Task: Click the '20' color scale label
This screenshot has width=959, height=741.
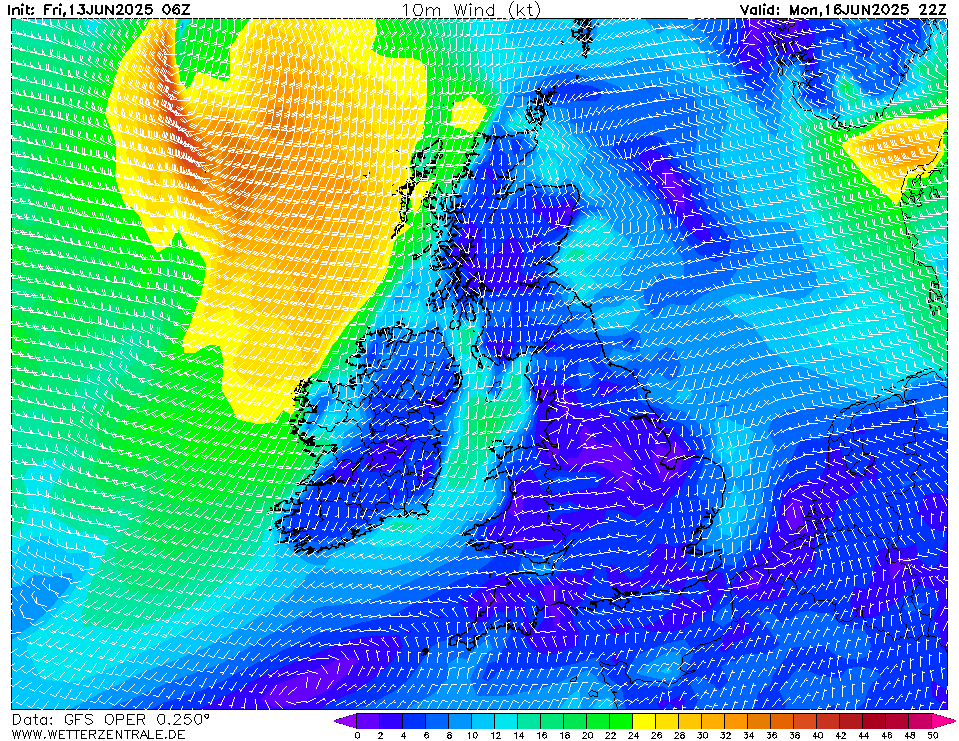Action: 587,735
